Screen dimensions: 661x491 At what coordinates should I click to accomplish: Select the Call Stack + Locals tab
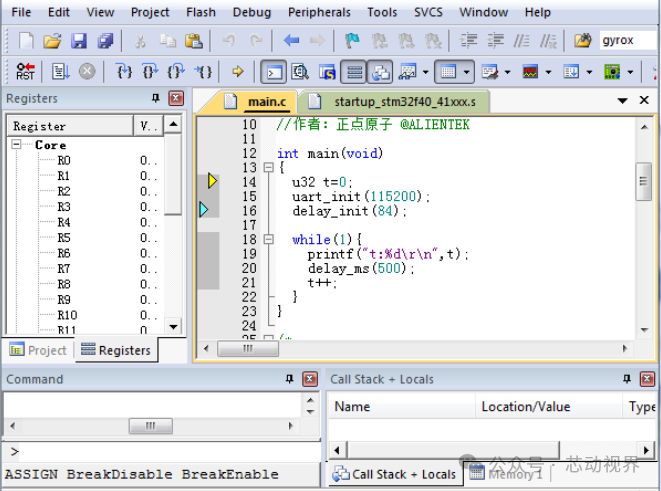pyautogui.click(x=395, y=475)
